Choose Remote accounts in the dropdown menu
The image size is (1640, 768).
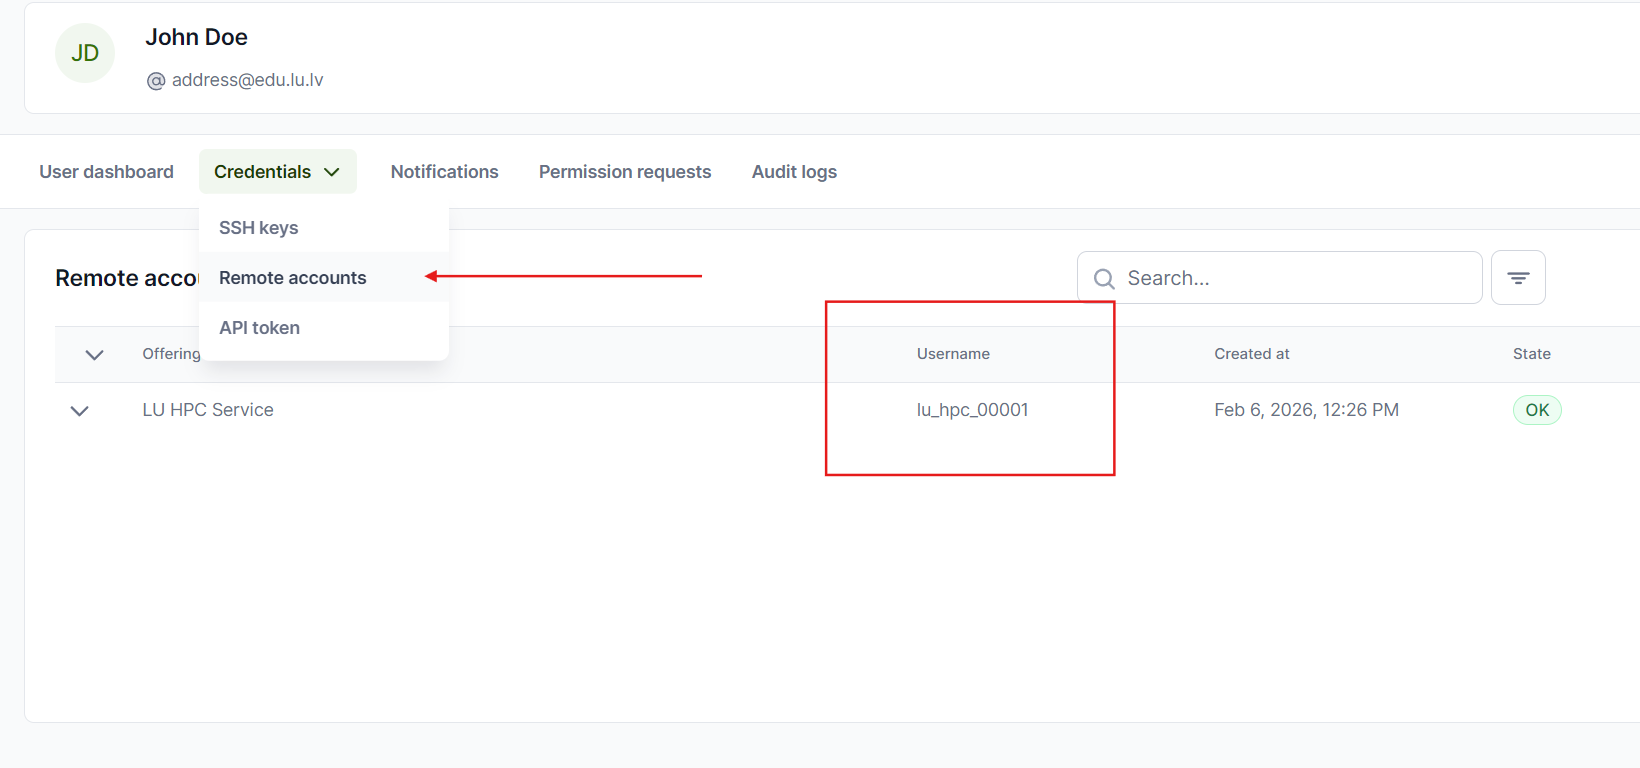click(293, 278)
